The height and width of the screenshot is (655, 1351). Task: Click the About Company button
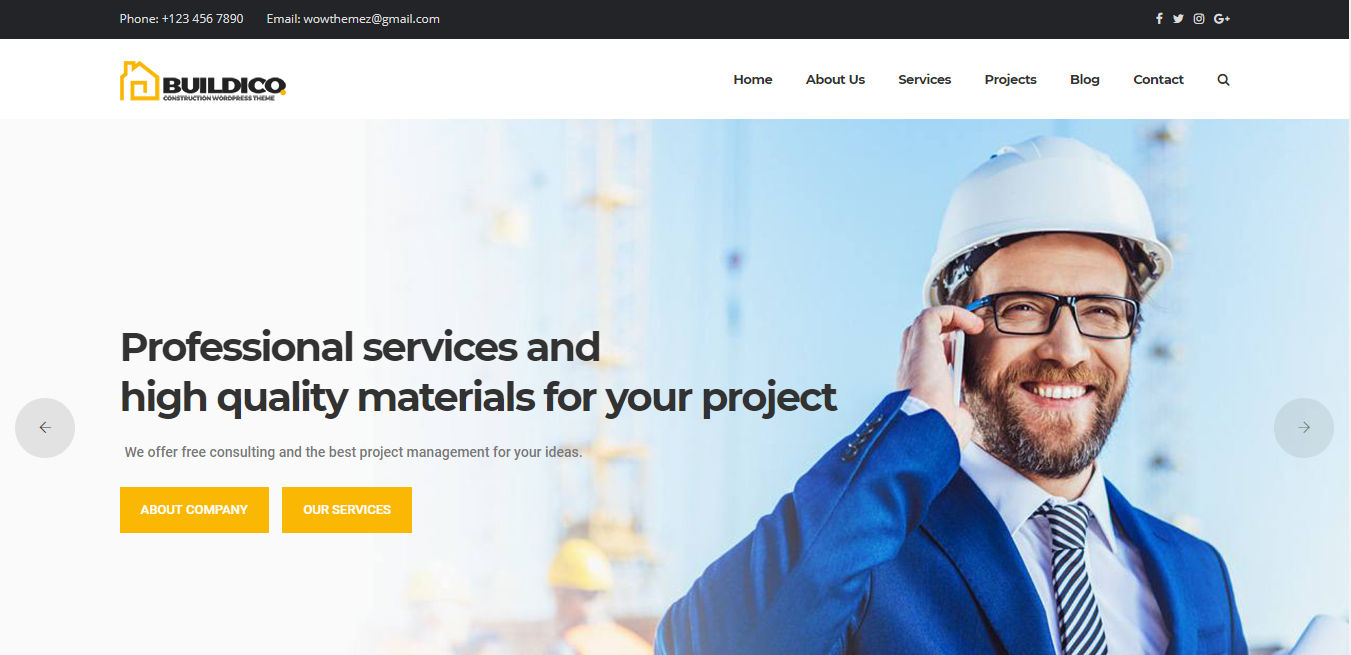(194, 510)
